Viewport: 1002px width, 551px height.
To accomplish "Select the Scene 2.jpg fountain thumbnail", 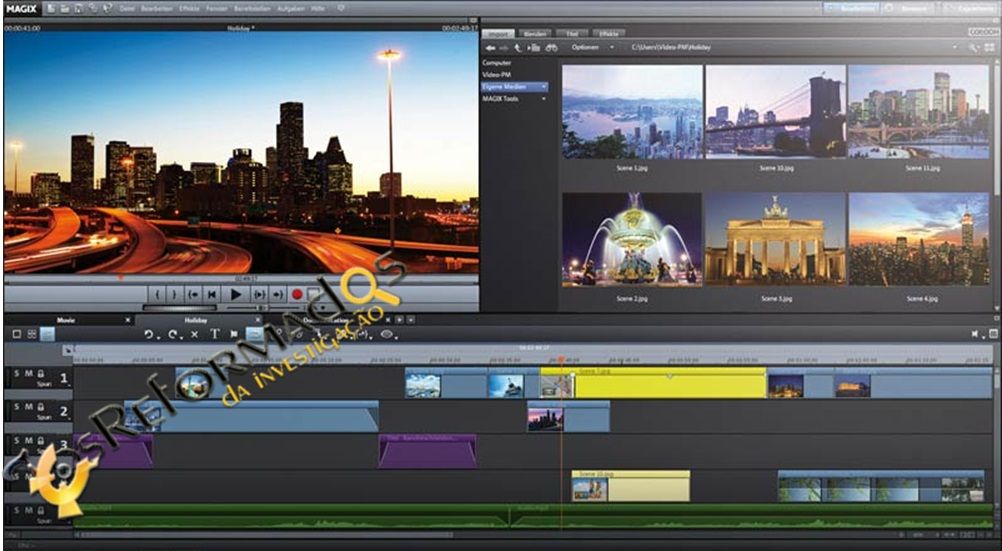I will (632, 239).
